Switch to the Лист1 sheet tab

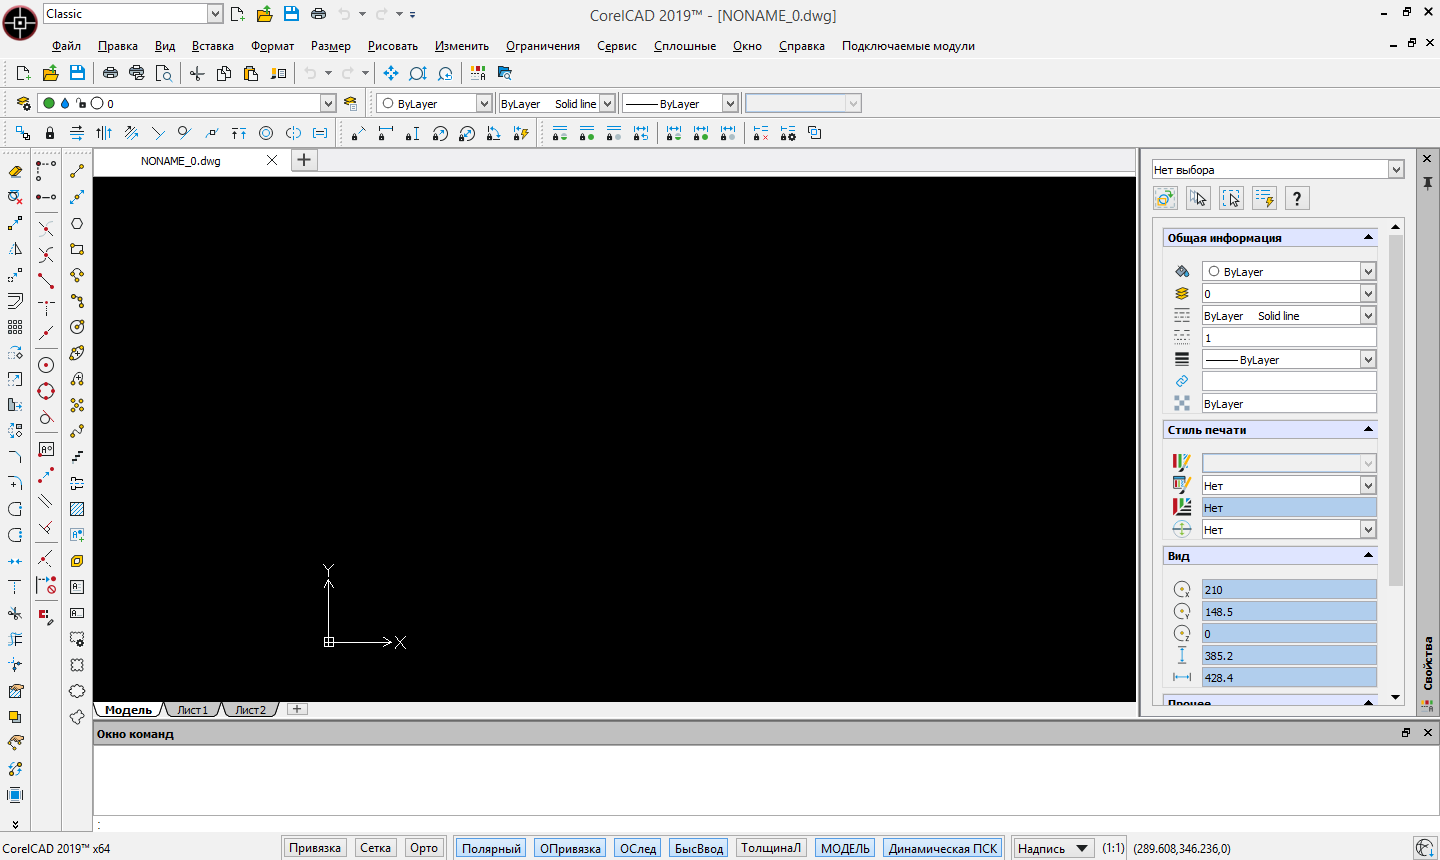coord(193,710)
